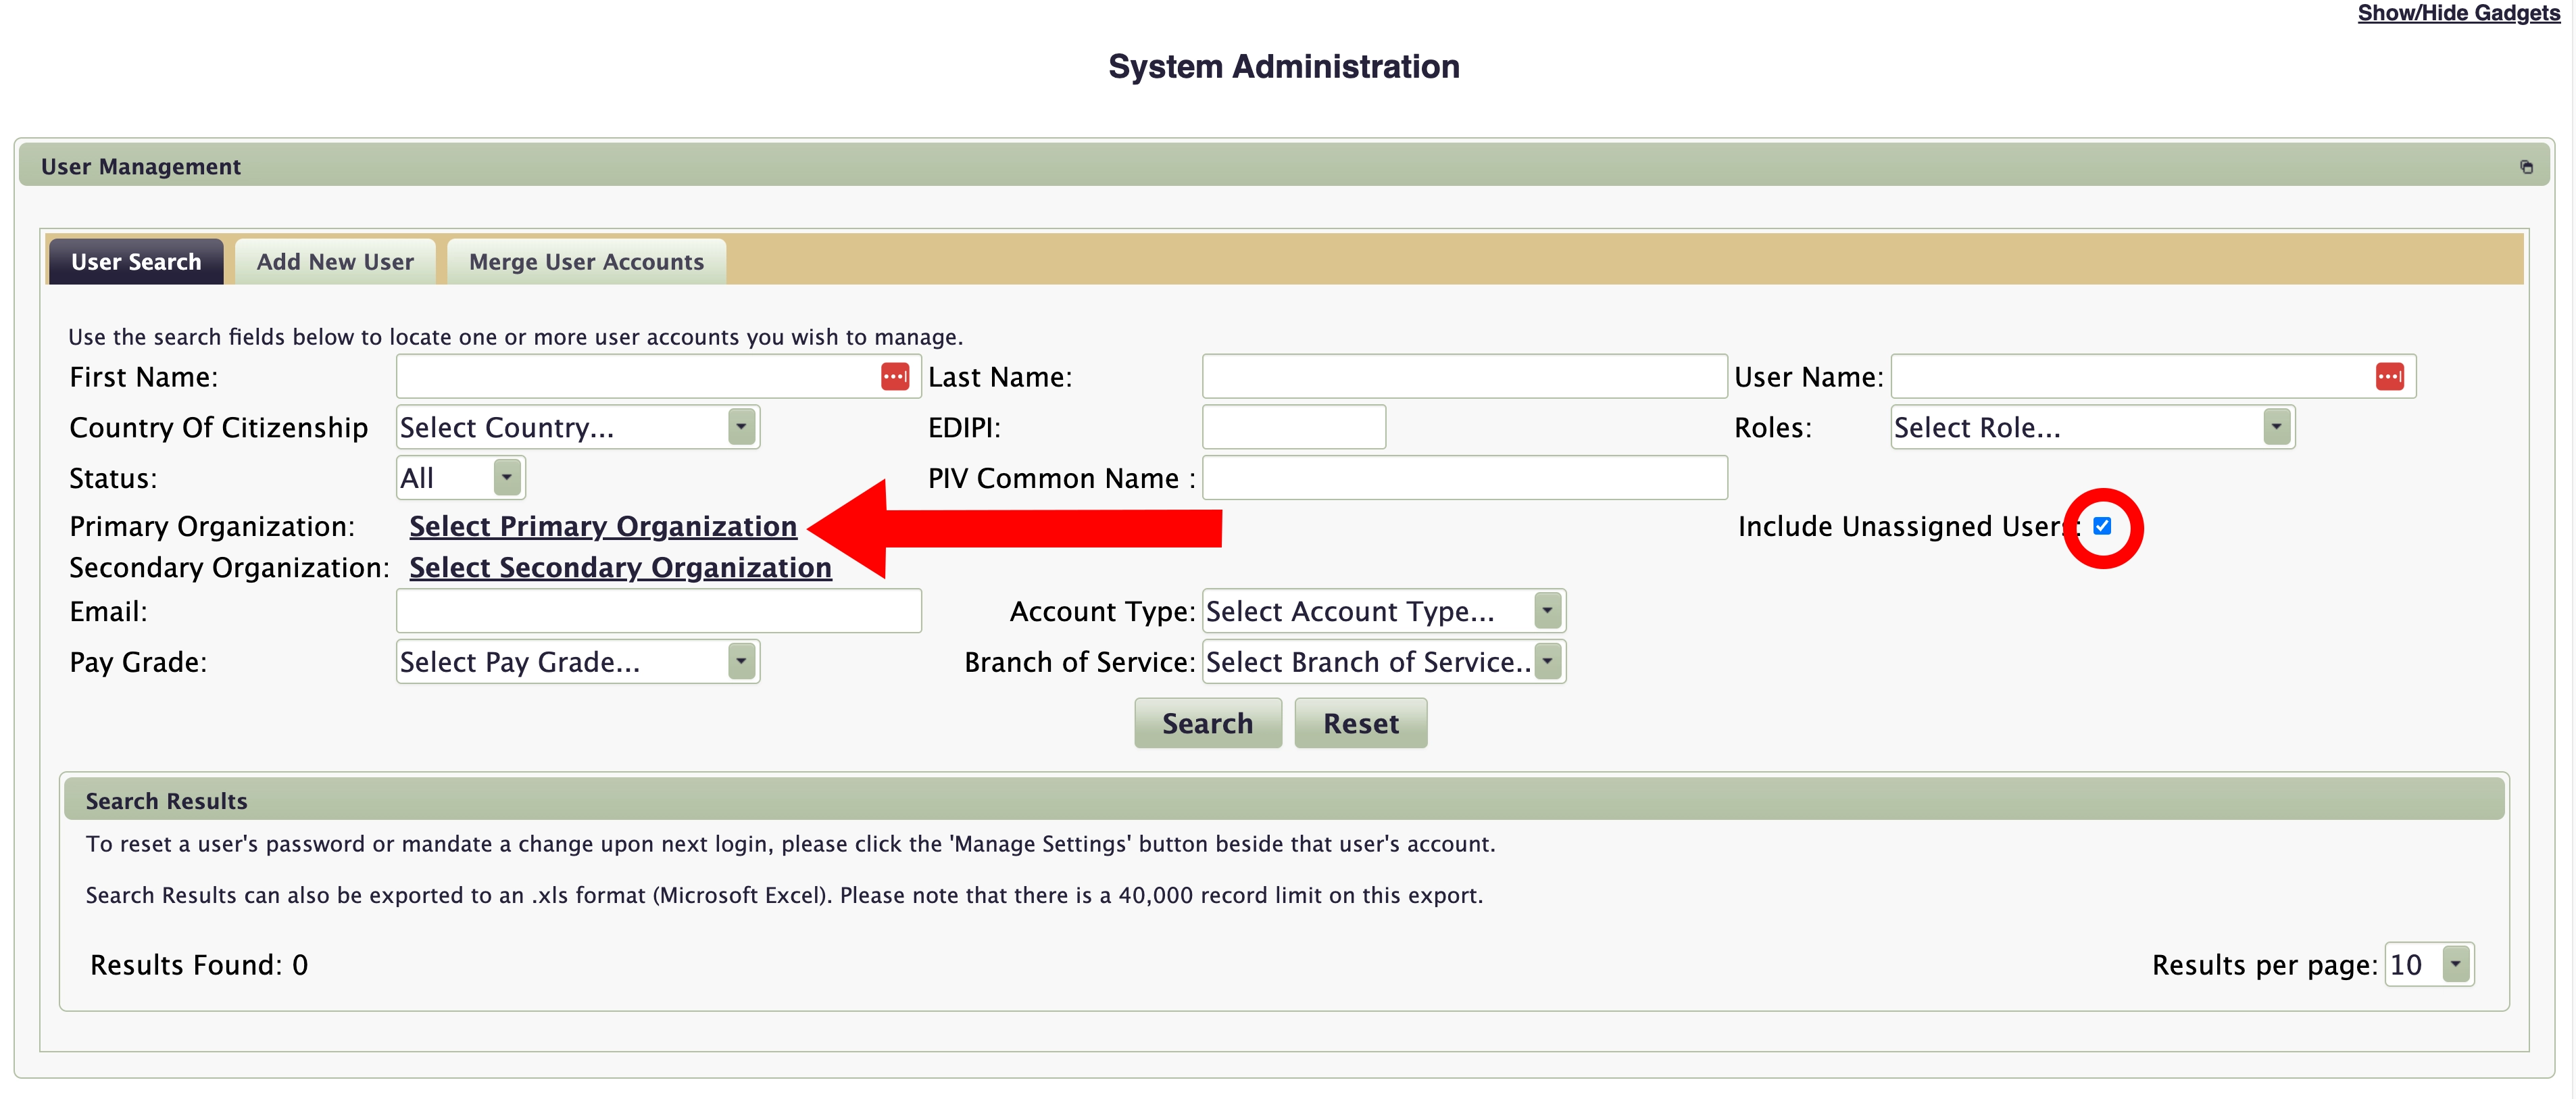This screenshot has height=1099, width=2576.
Task: Click the red autofill icon in First Name field
Action: (x=894, y=376)
